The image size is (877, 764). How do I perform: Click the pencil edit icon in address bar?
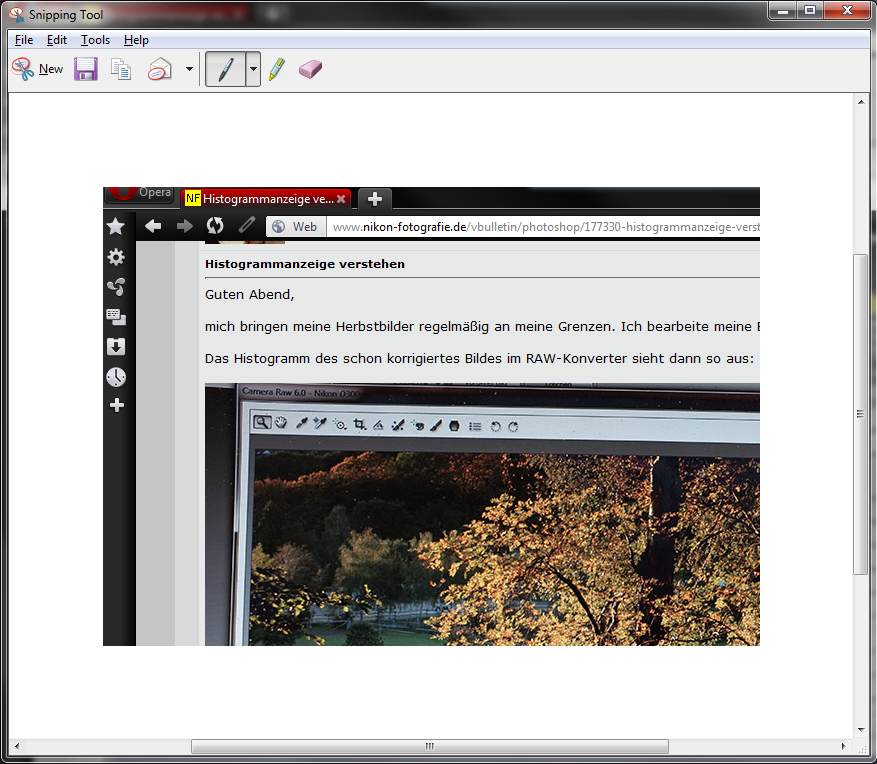coord(247,225)
